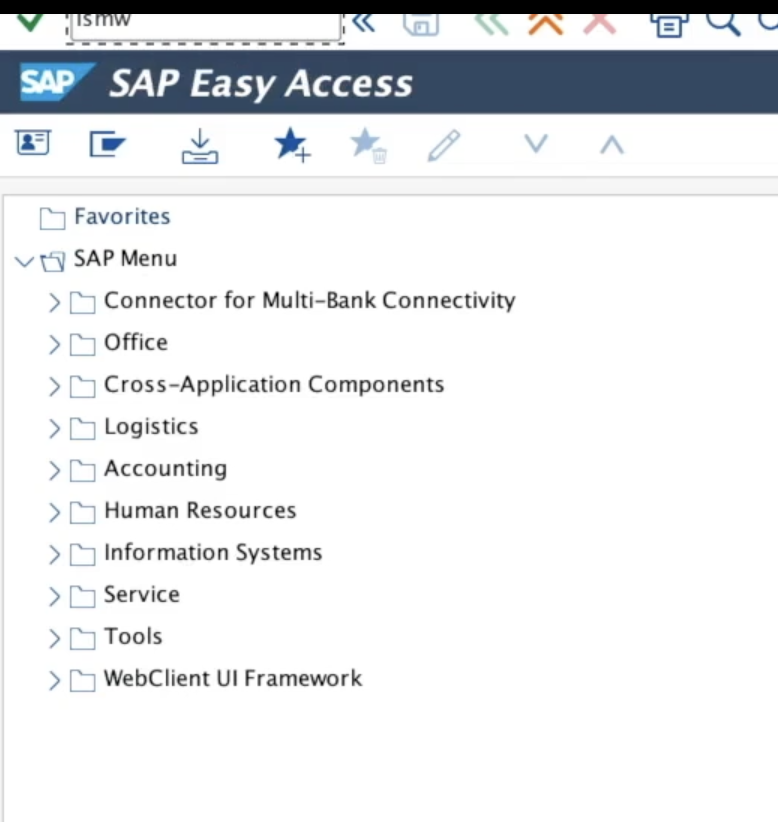Image resolution: width=778 pixels, height=822 pixels.
Task: Click the User Menu icon
Action: 33,144
